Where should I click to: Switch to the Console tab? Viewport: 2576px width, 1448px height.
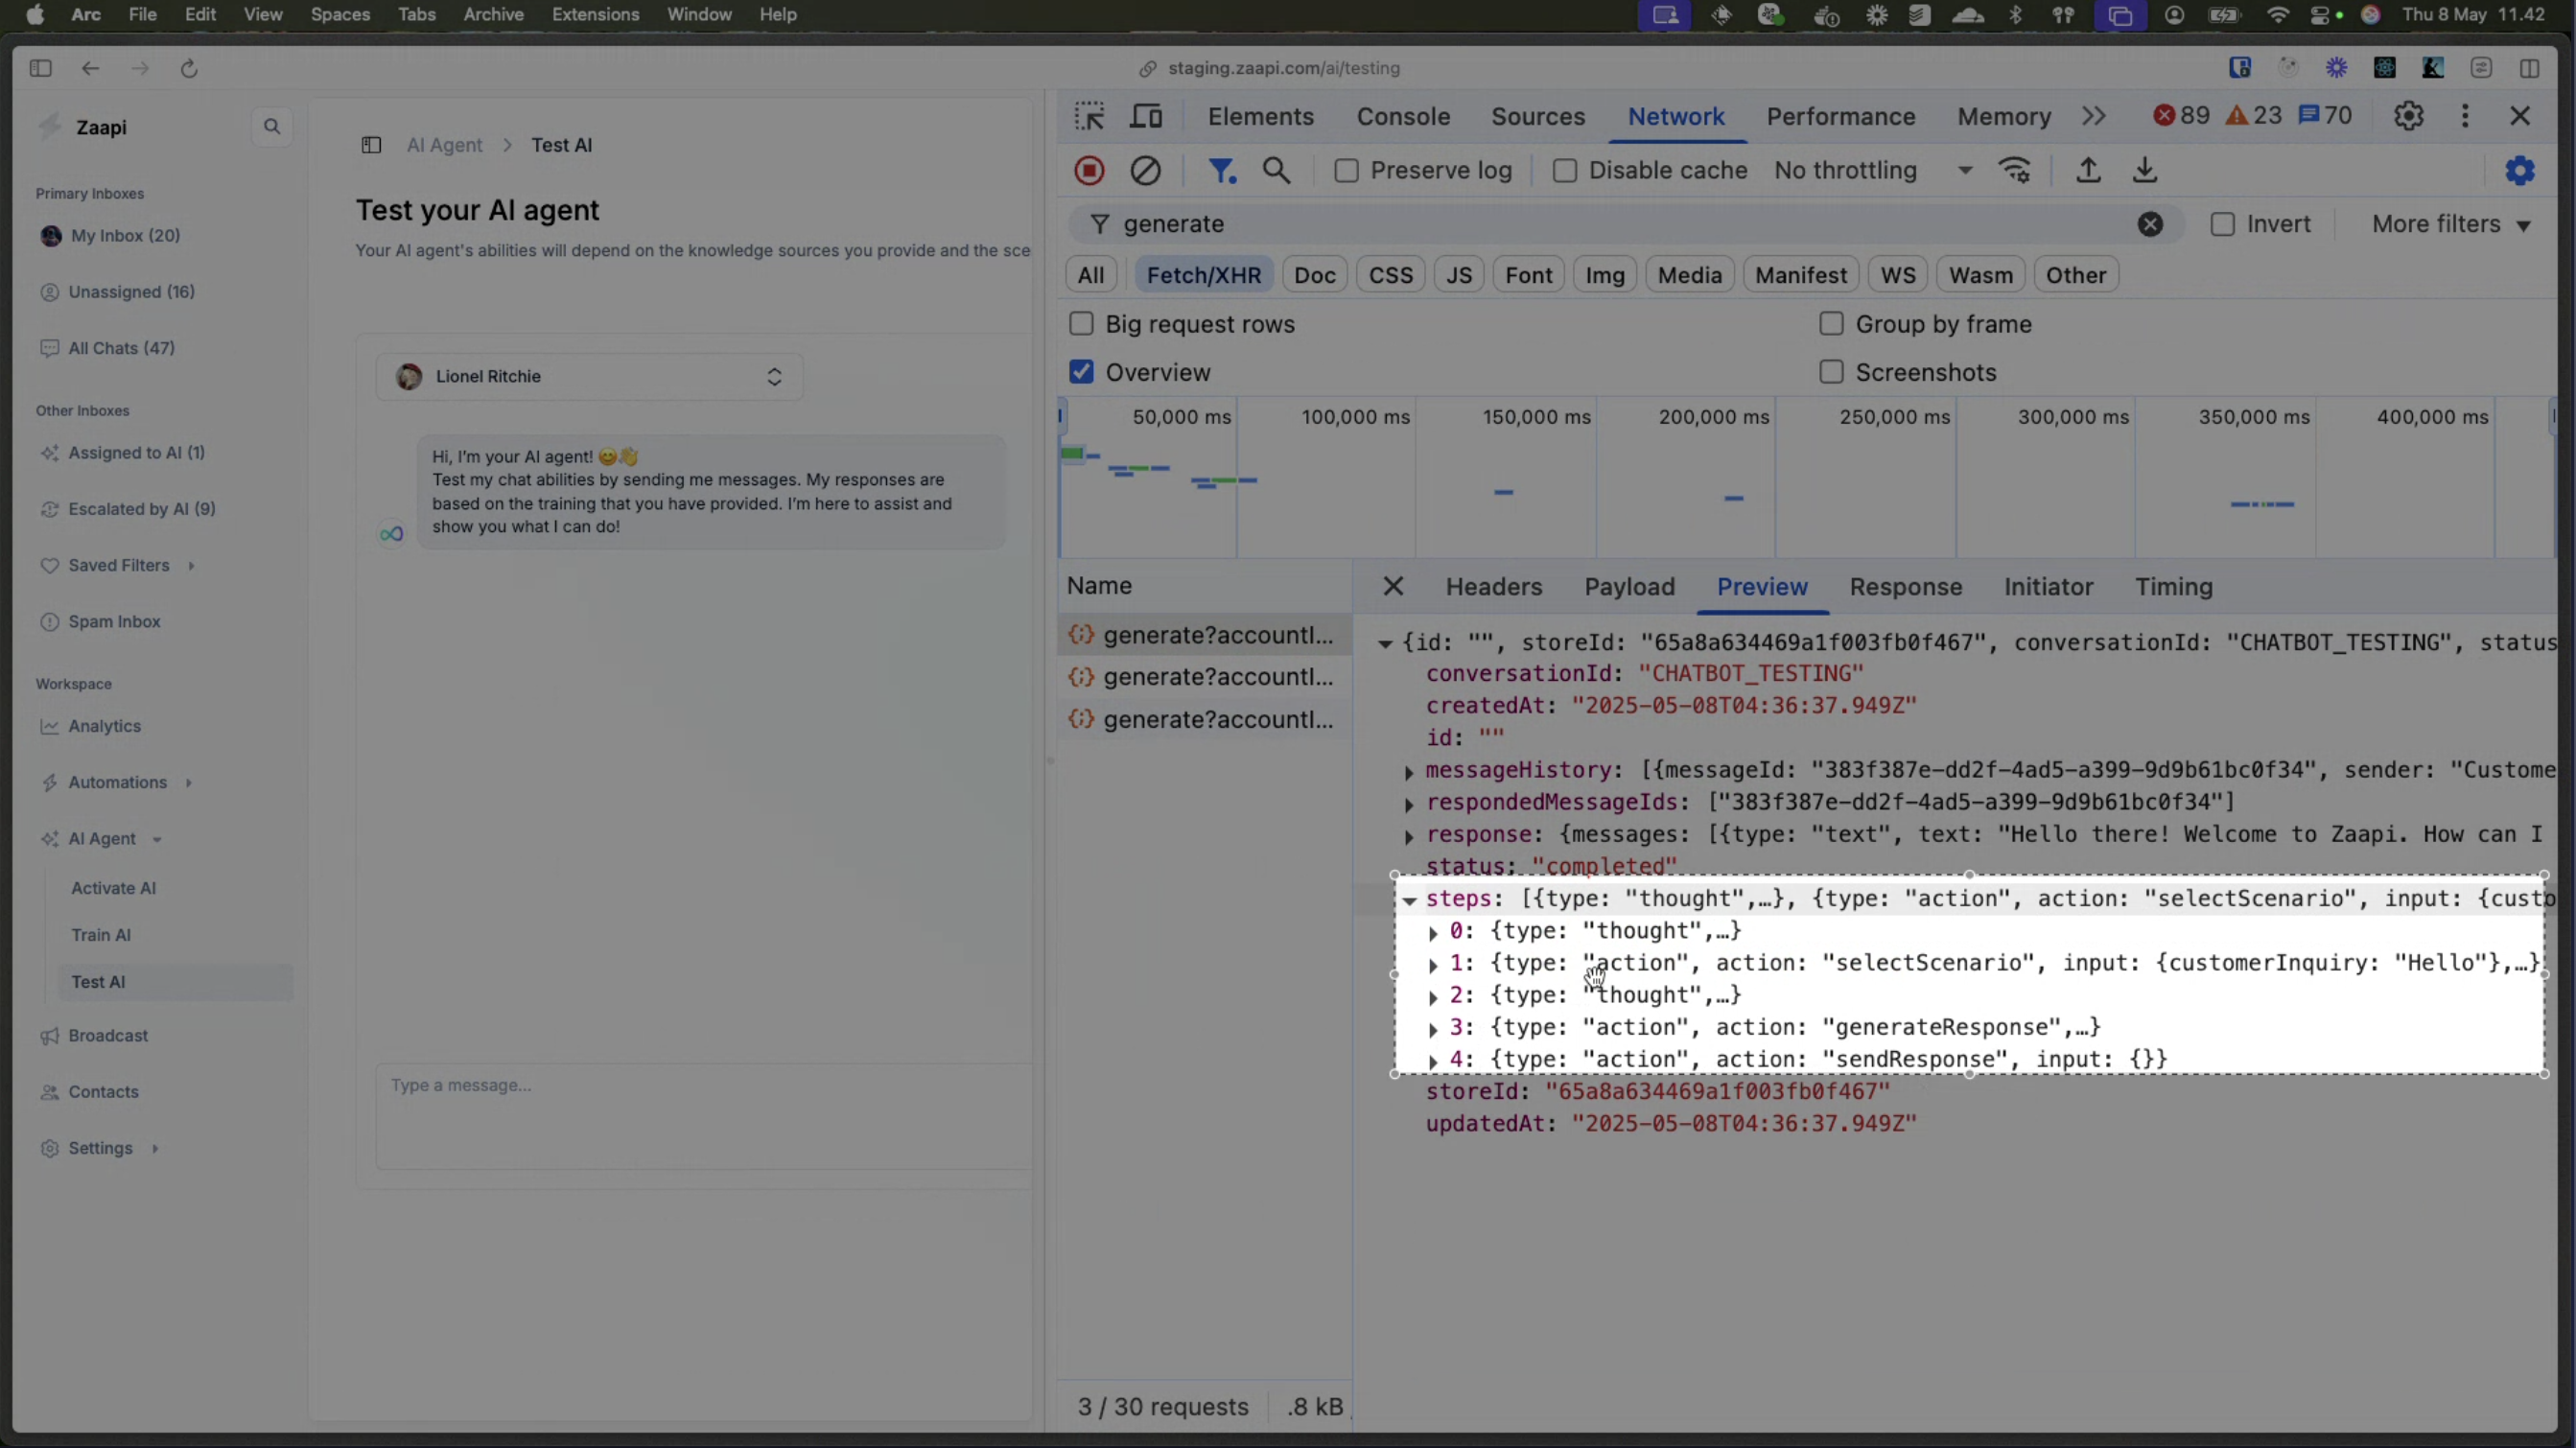[x=1403, y=116]
